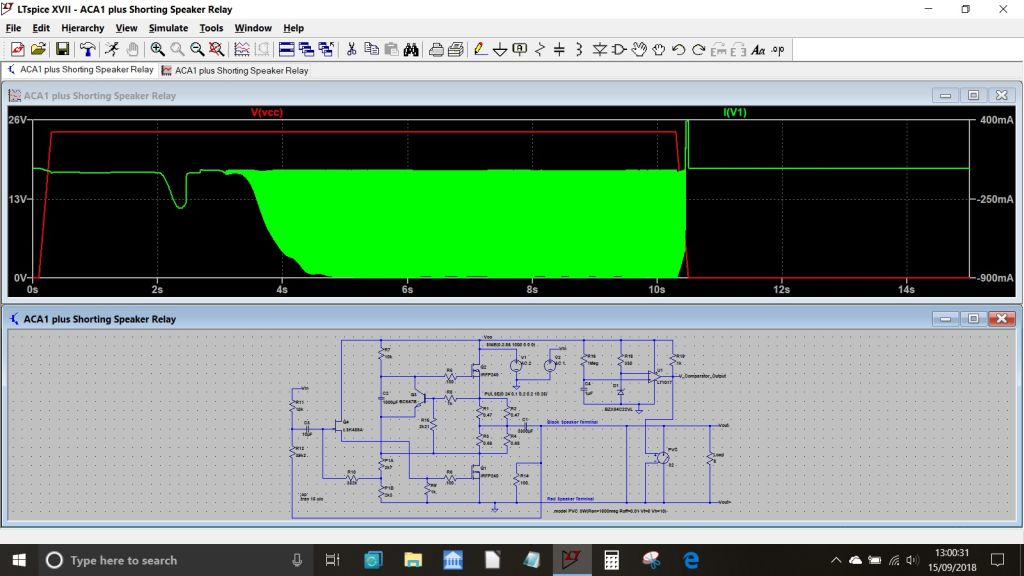Open the Window menu
Image resolution: width=1024 pixels, height=576 pixels.
253,28
